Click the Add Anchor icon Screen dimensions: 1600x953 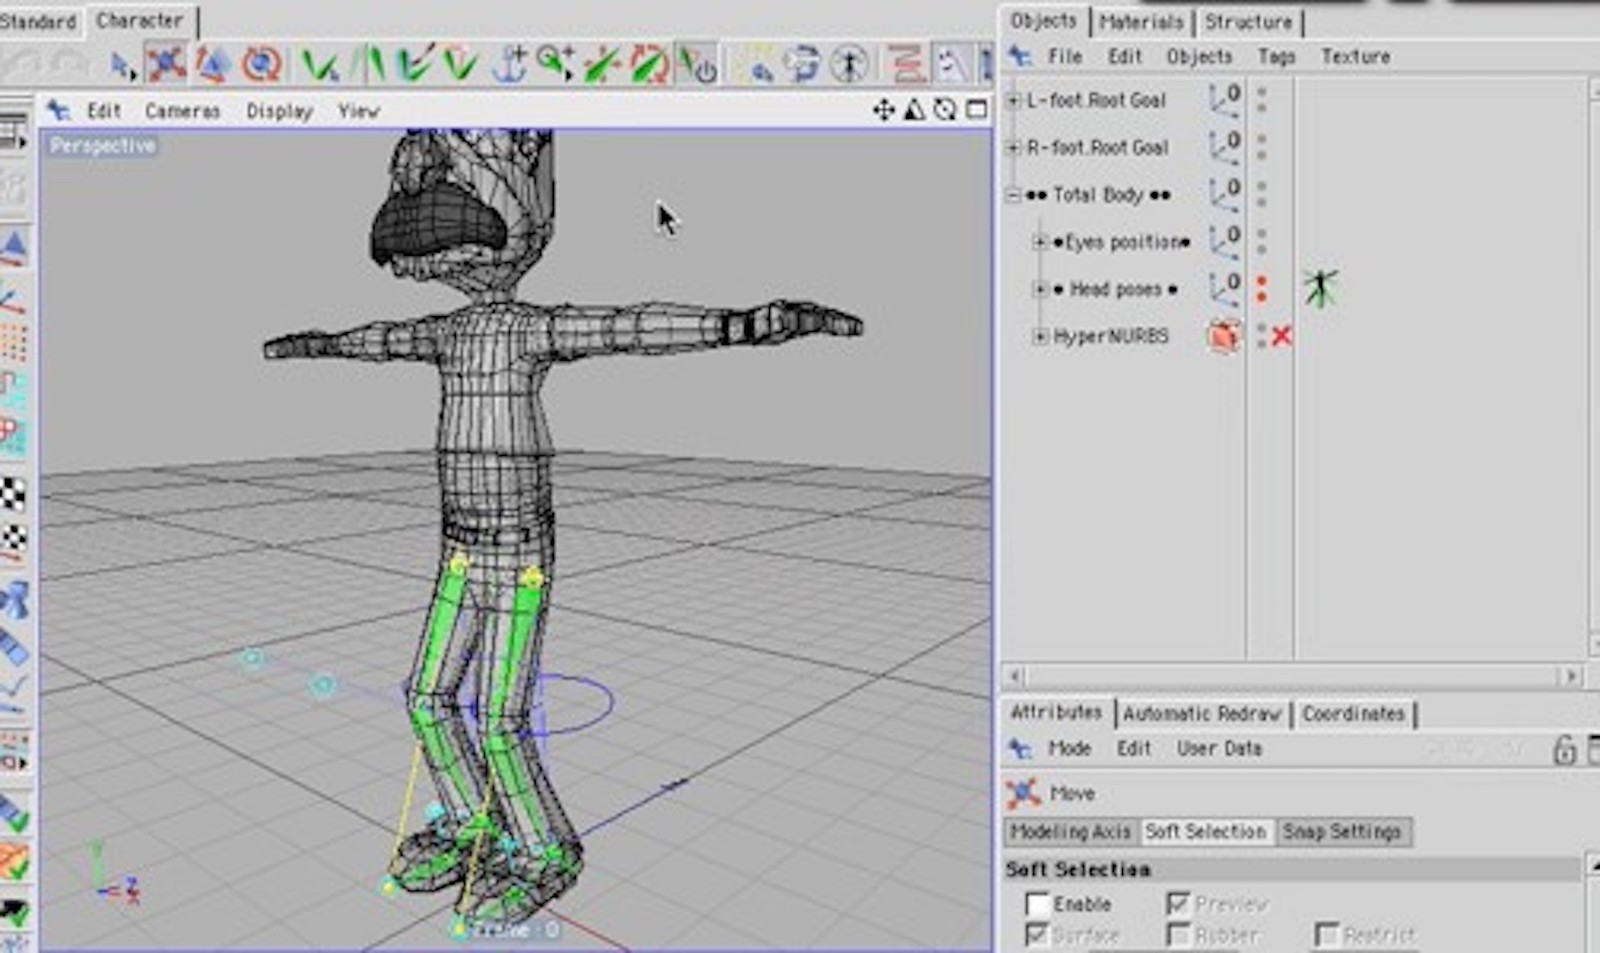[509, 65]
